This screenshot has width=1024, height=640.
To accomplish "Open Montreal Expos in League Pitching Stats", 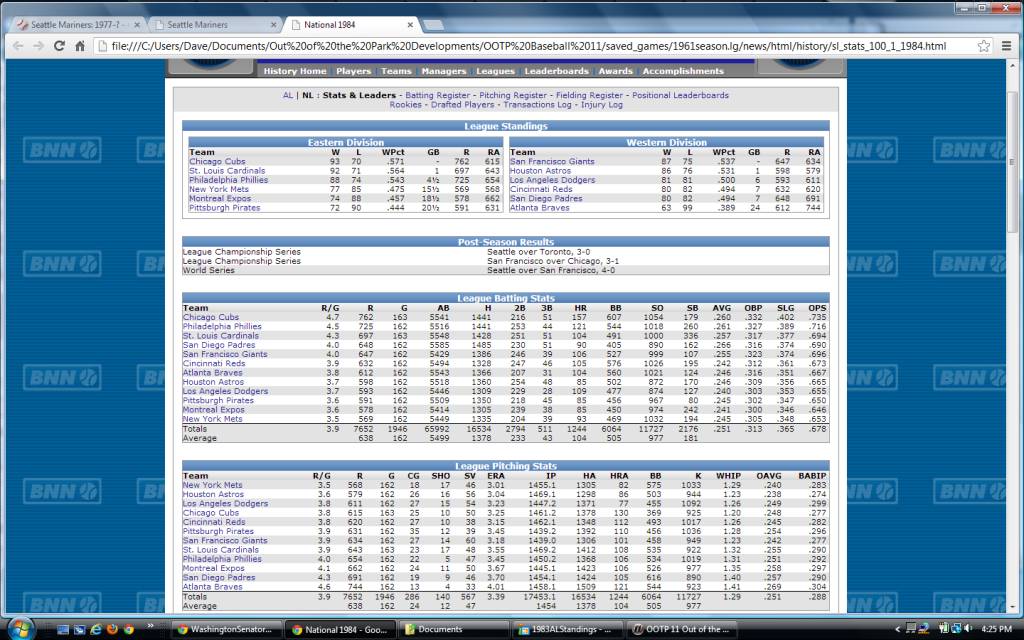I will click(x=214, y=568).
